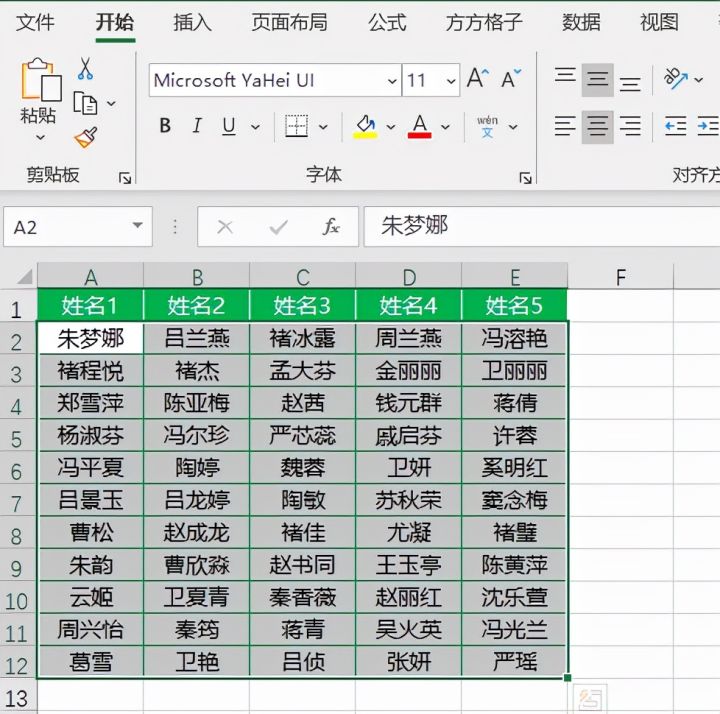The width and height of the screenshot is (720, 714).
Task: Click the Copy icon
Action: pos(85,103)
